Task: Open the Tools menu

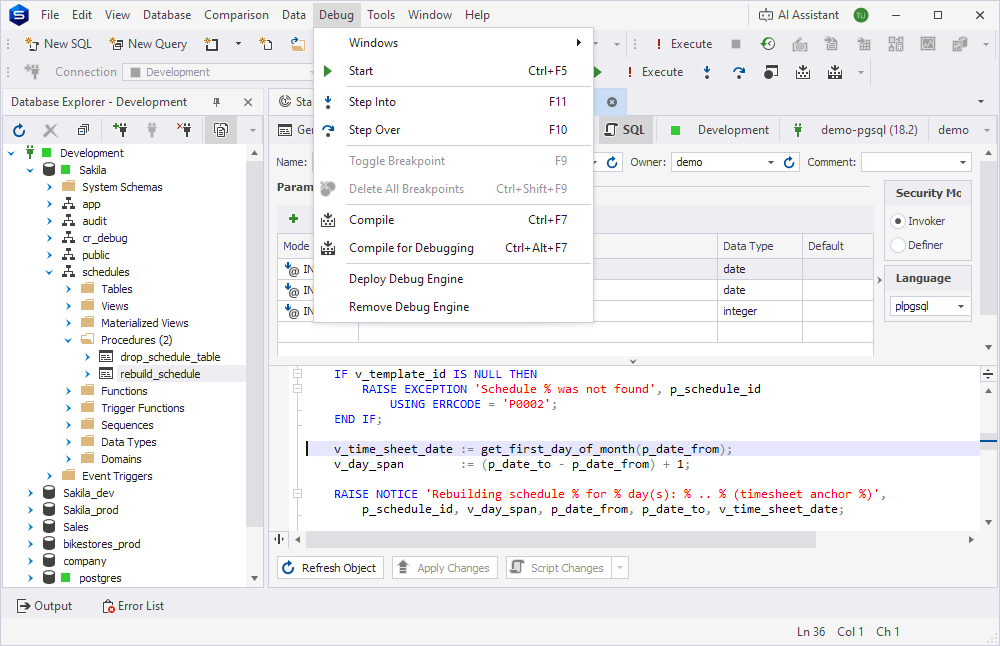Action: point(381,15)
